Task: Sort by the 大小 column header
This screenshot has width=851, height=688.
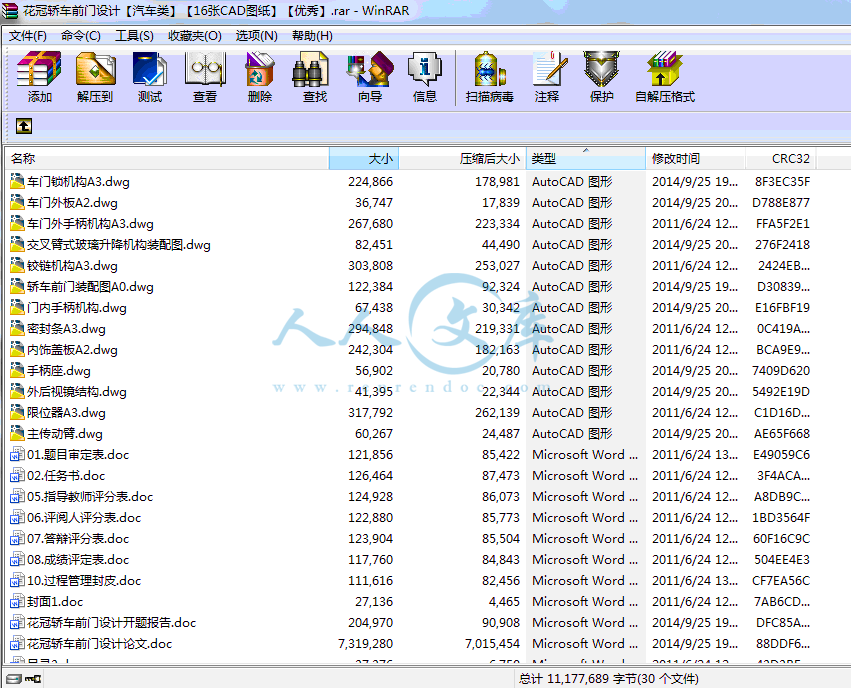Action: [364, 158]
